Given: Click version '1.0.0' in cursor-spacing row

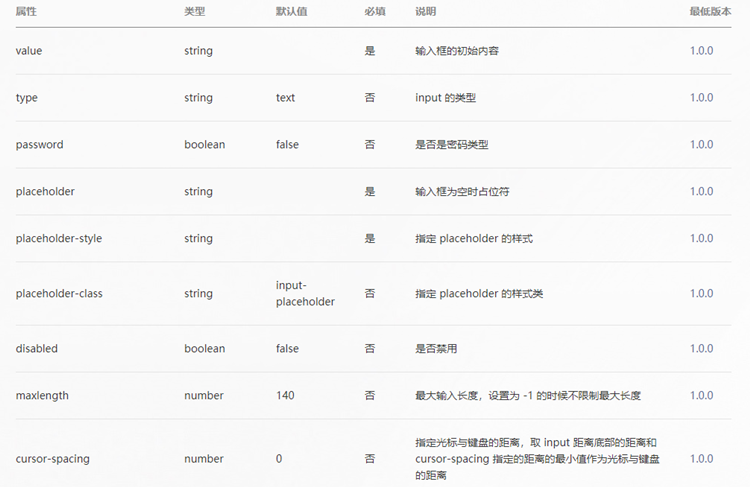Looking at the screenshot, I should point(701,459).
